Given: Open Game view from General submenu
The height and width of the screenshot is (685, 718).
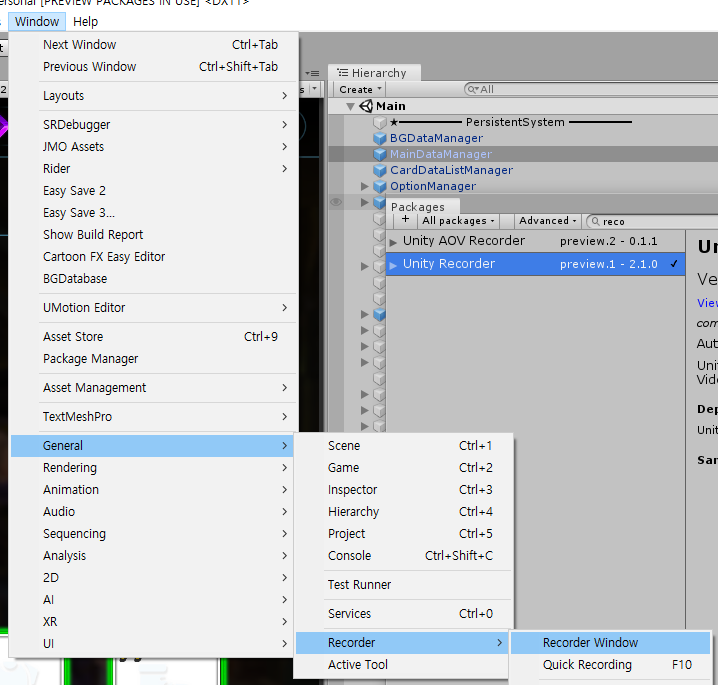Looking at the screenshot, I should tap(403, 468).
